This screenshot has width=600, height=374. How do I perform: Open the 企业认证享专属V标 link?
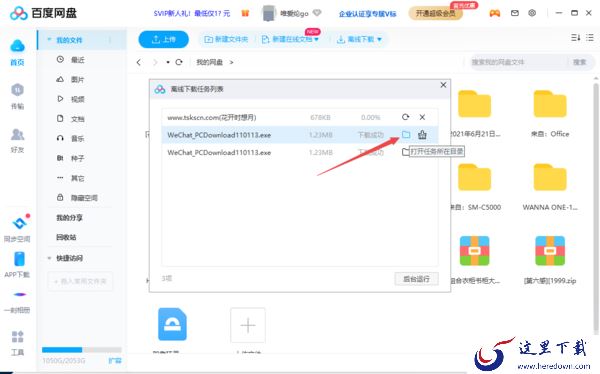point(367,14)
